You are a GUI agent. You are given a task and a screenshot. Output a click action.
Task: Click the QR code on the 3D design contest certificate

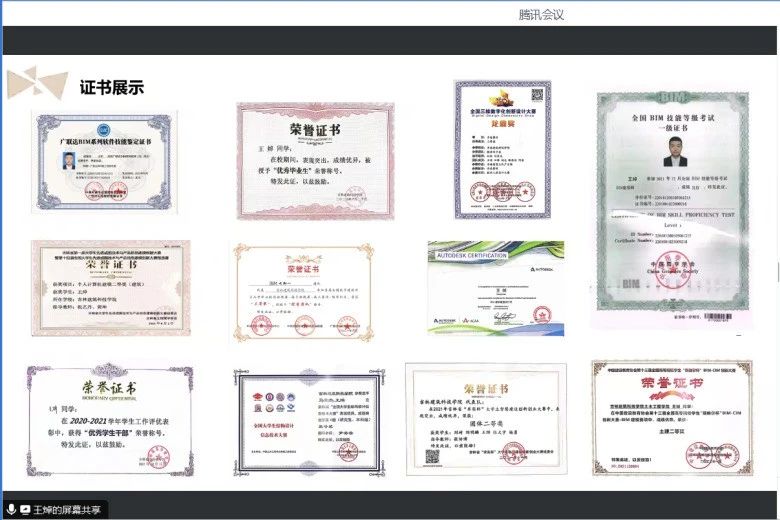535,95
